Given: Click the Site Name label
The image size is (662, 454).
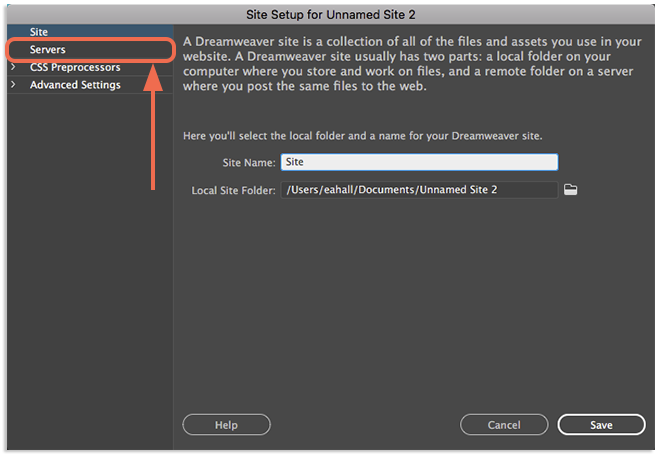Looking at the screenshot, I should [x=249, y=163].
